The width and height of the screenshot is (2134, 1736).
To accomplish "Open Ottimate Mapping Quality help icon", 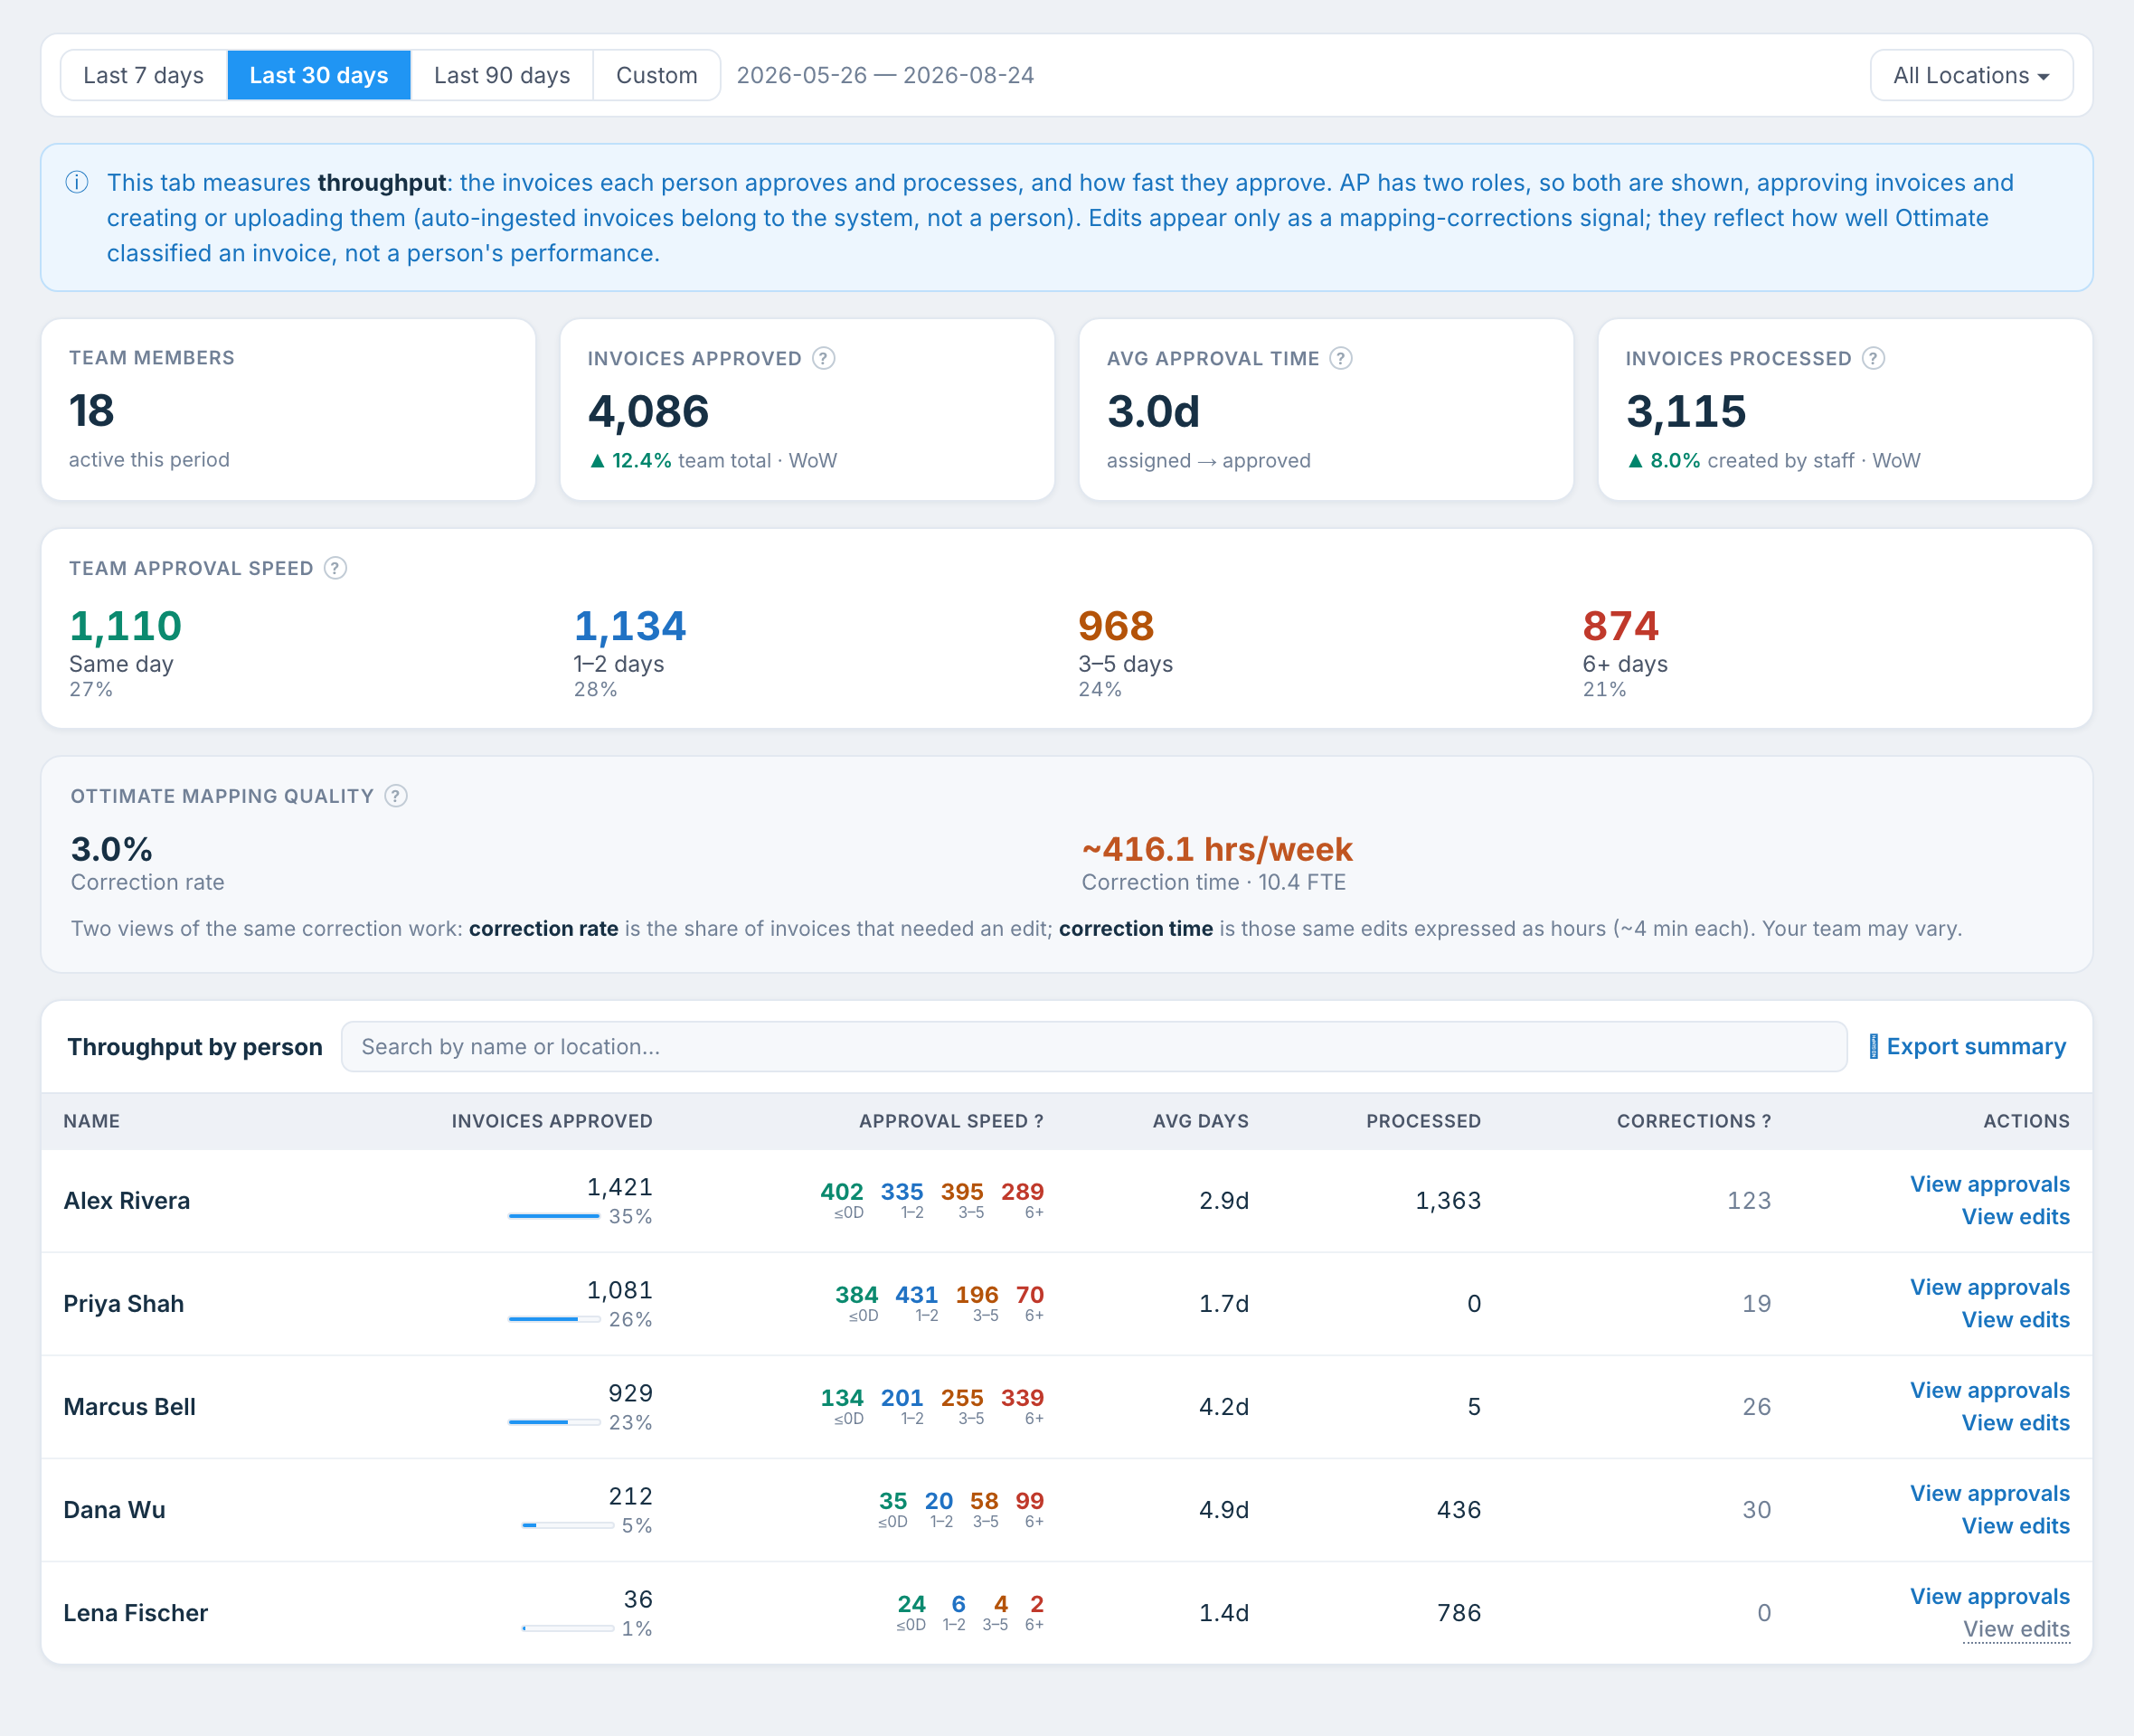I will (396, 796).
